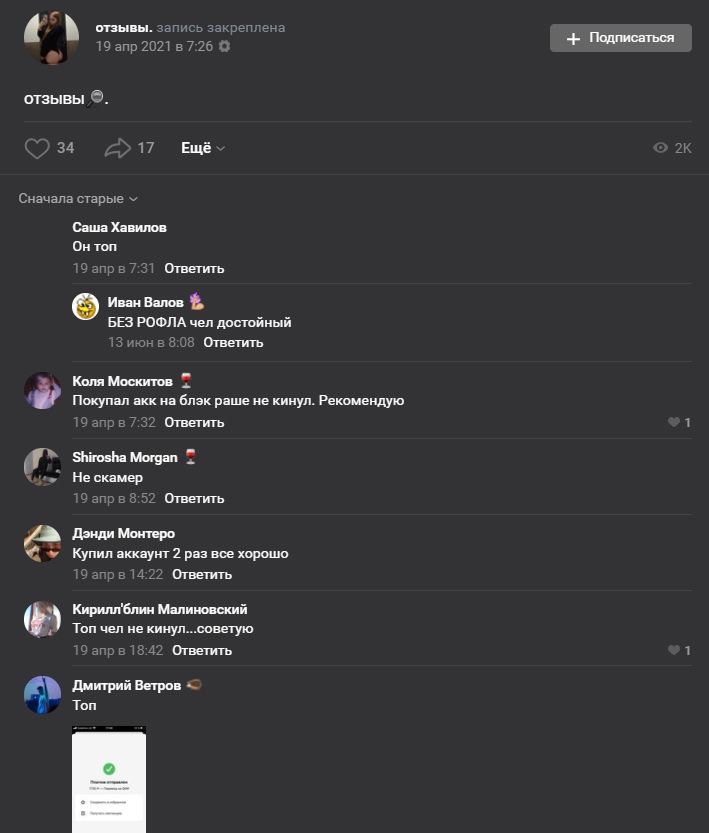709x833 pixels.
Task: Open Иван Валов's smiley avatar
Action: click(86, 307)
